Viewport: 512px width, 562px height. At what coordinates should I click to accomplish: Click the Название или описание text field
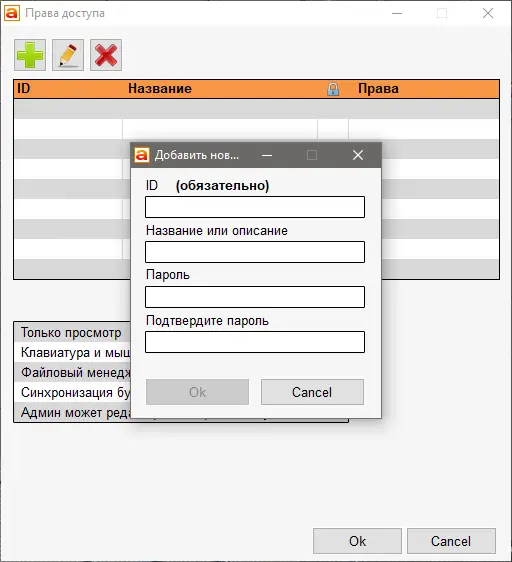tap(255, 252)
